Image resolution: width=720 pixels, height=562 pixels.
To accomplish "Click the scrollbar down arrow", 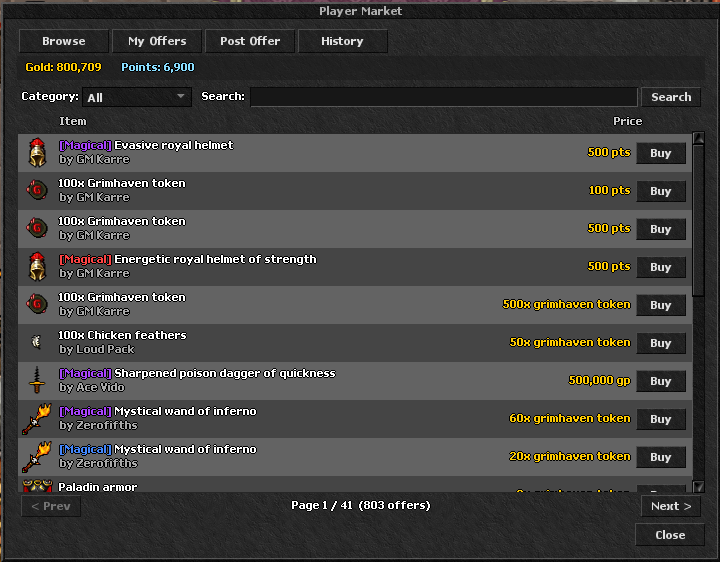I will [x=698, y=486].
